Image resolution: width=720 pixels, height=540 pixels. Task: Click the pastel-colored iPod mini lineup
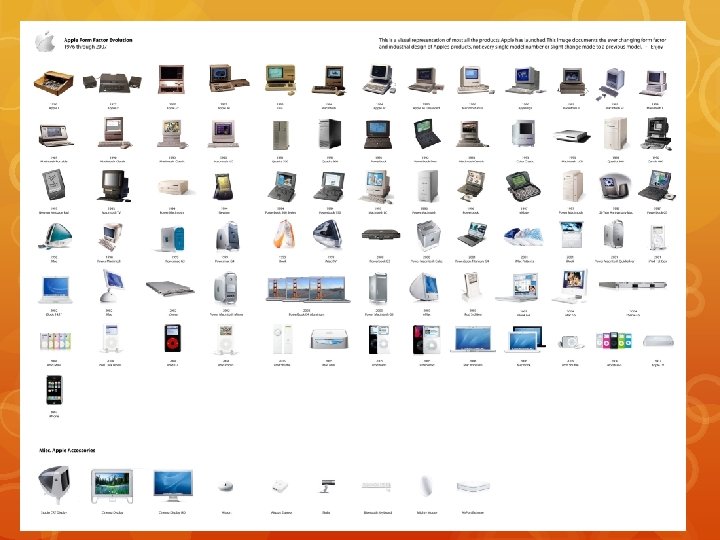pos(55,342)
